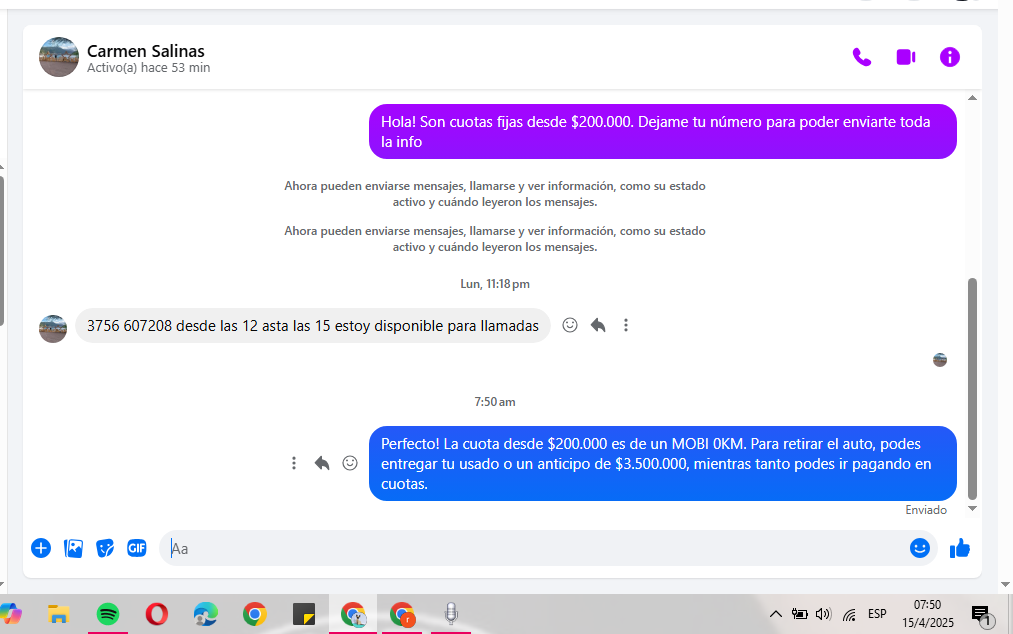Open battery status in system tray
The width and height of the screenshot is (1013, 634).
pos(800,614)
